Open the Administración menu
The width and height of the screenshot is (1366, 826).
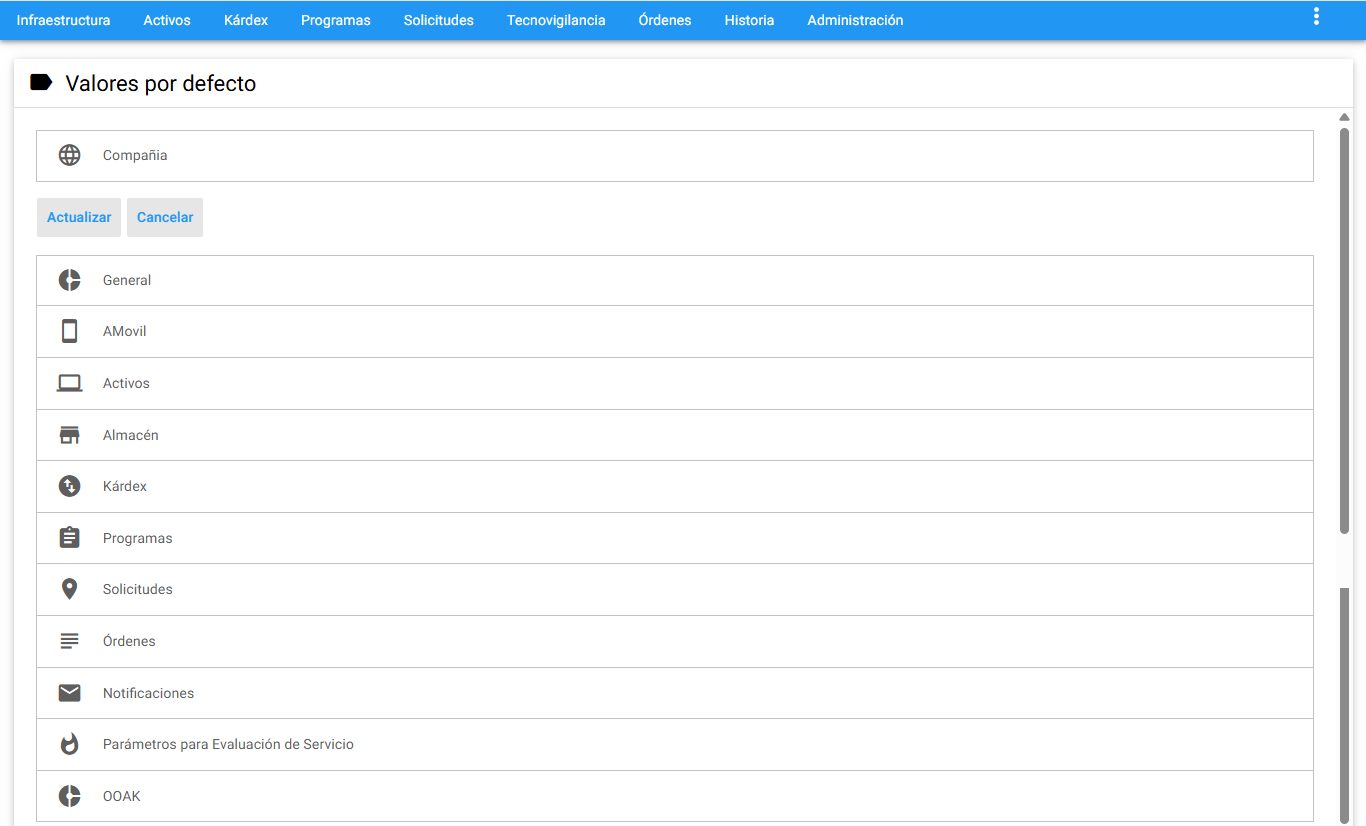[x=855, y=20]
